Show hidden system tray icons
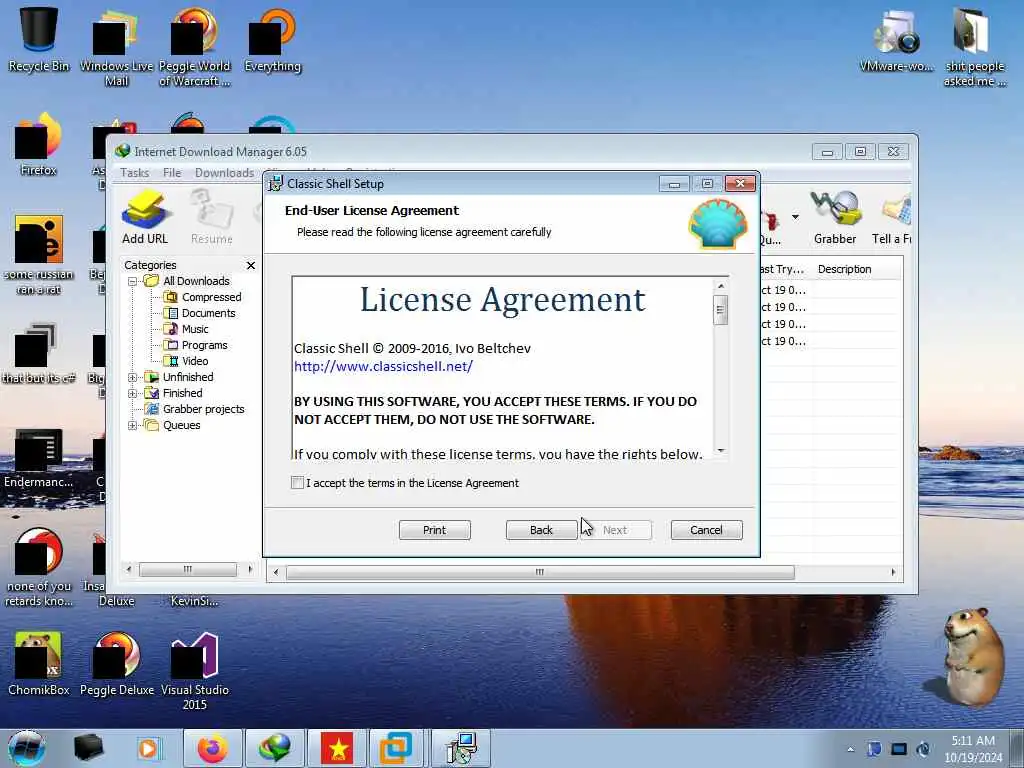Image resolution: width=1024 pixels, height=768 pixels. click(851, 749)
